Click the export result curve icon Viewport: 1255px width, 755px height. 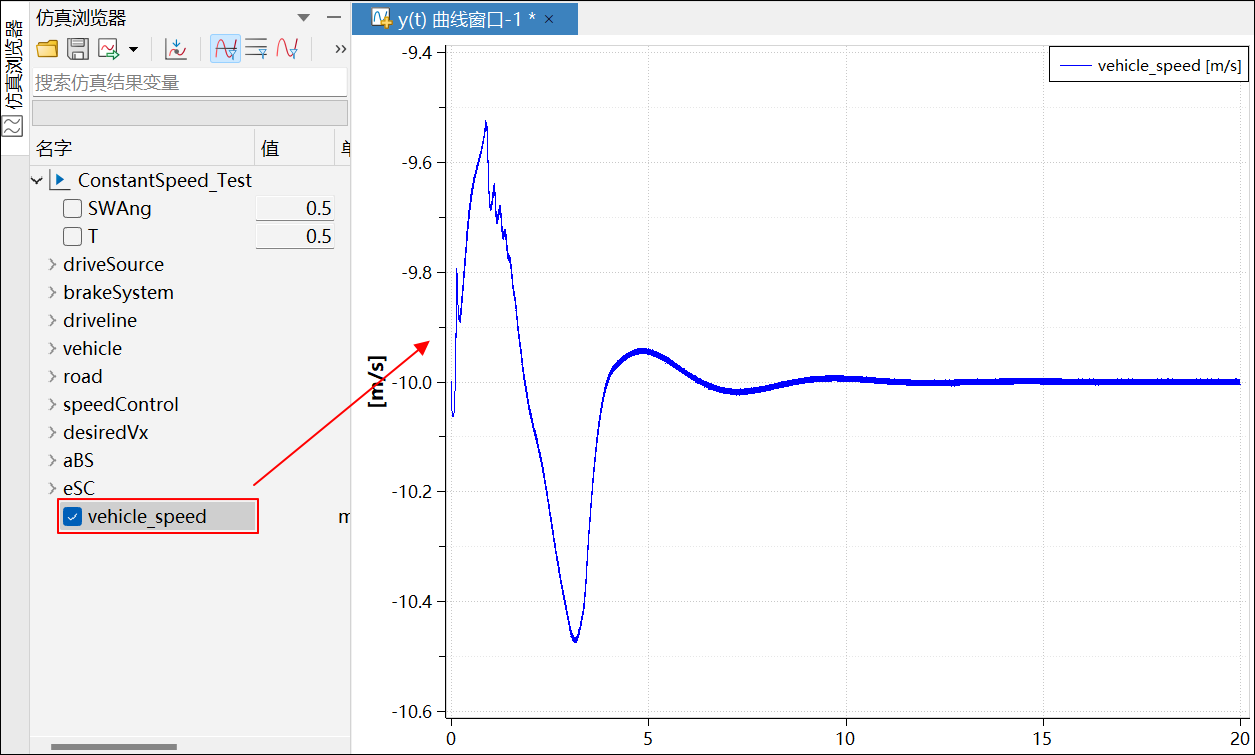coord(108,49)
